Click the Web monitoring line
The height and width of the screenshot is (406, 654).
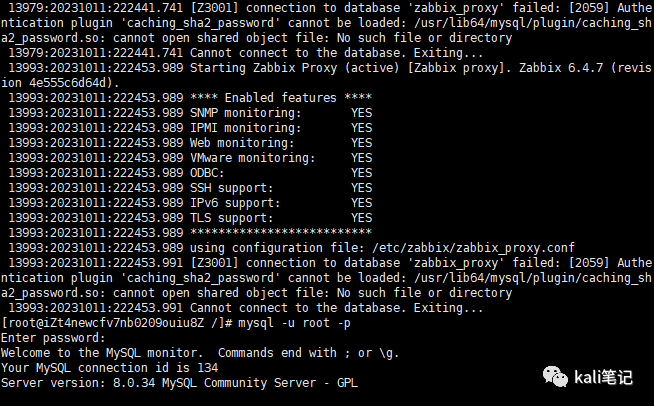(190, 143)
